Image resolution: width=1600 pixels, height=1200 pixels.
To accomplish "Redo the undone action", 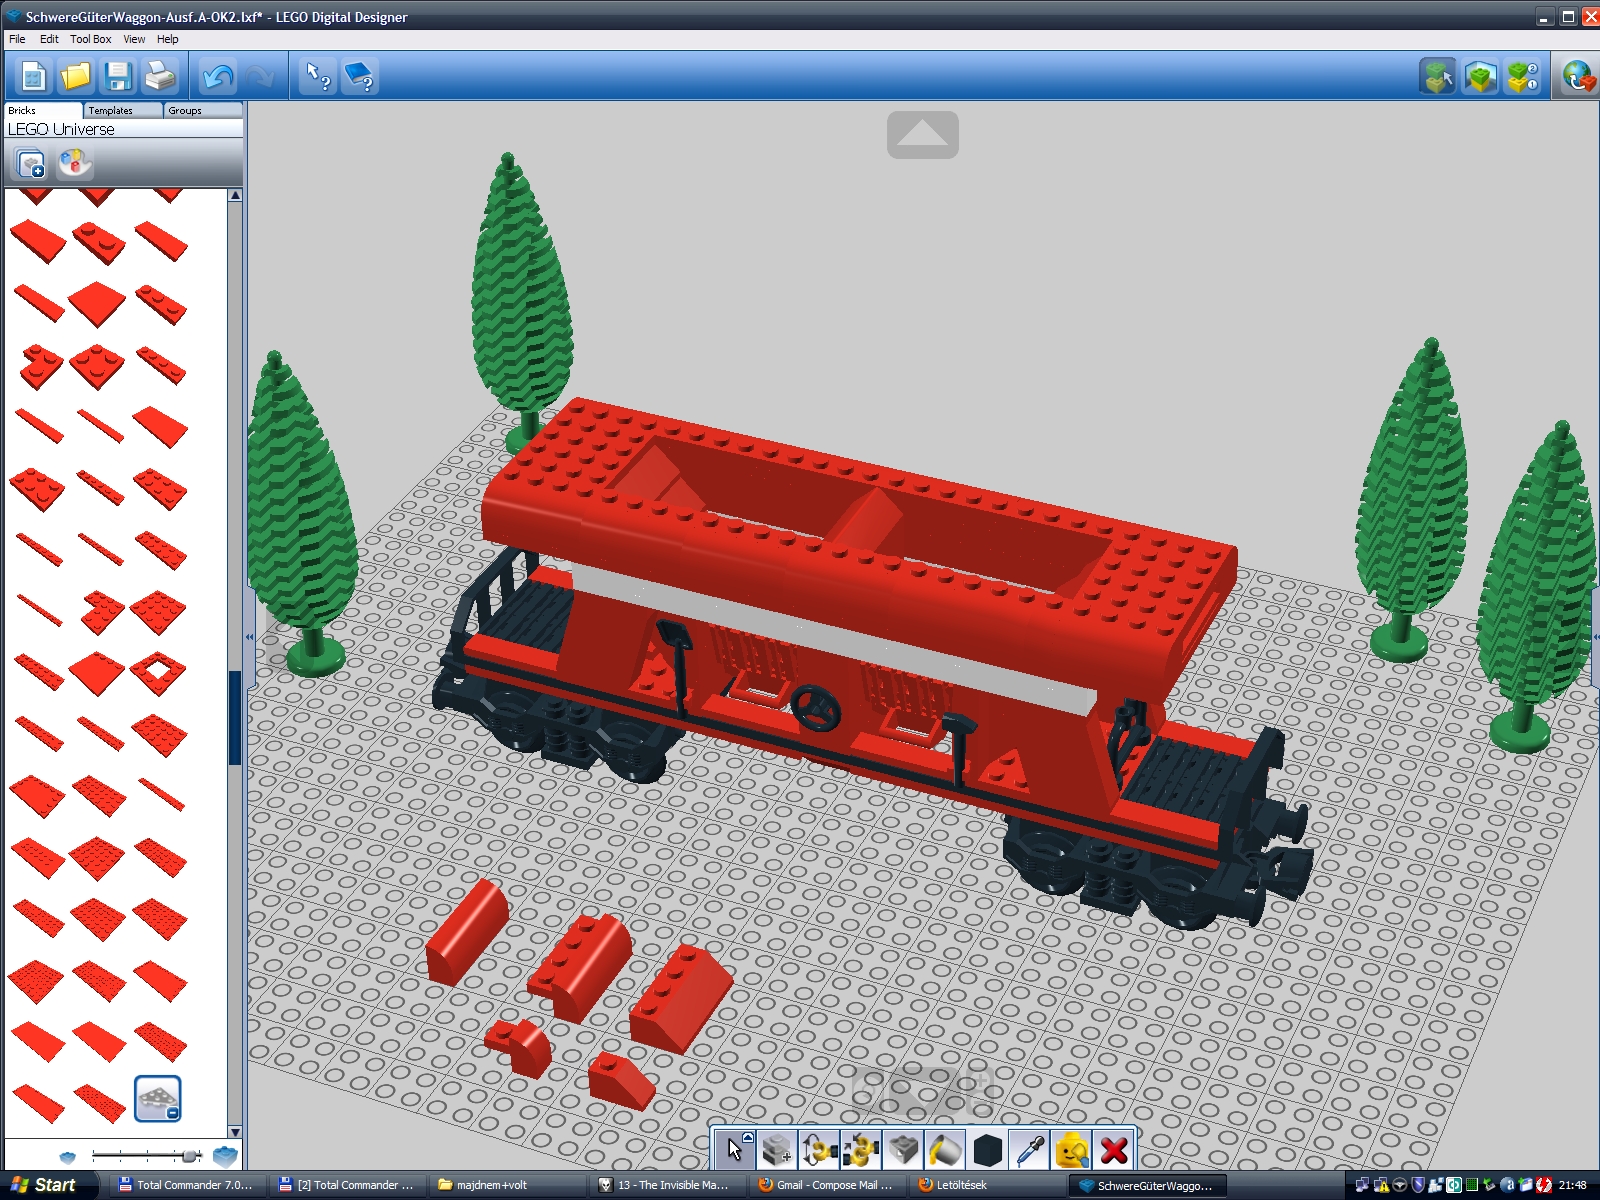I will click(x=259, y=76).
